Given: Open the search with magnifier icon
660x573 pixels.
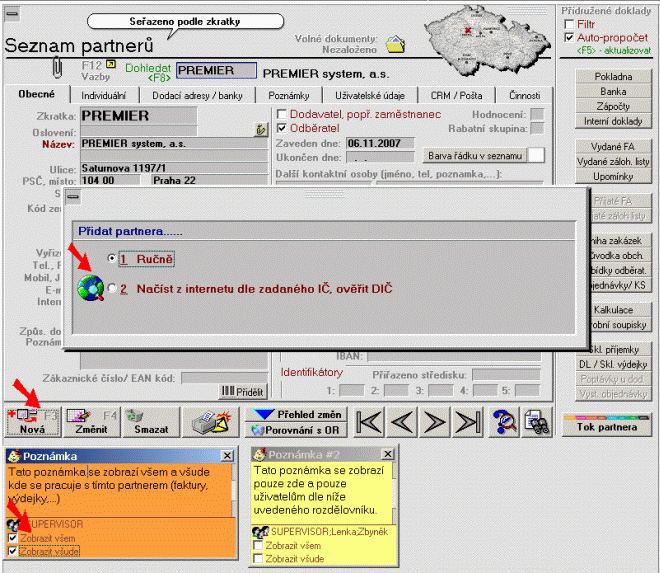Looking at the screenshot, I should (503, 422).
